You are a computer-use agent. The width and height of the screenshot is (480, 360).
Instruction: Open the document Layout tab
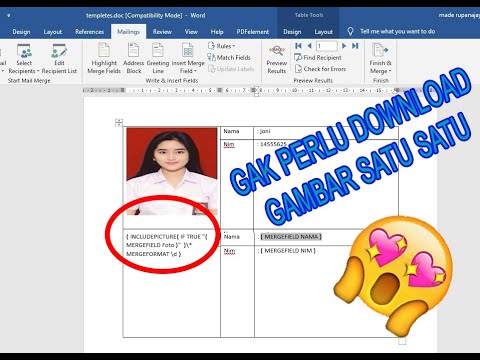click(x=53, y=32)
